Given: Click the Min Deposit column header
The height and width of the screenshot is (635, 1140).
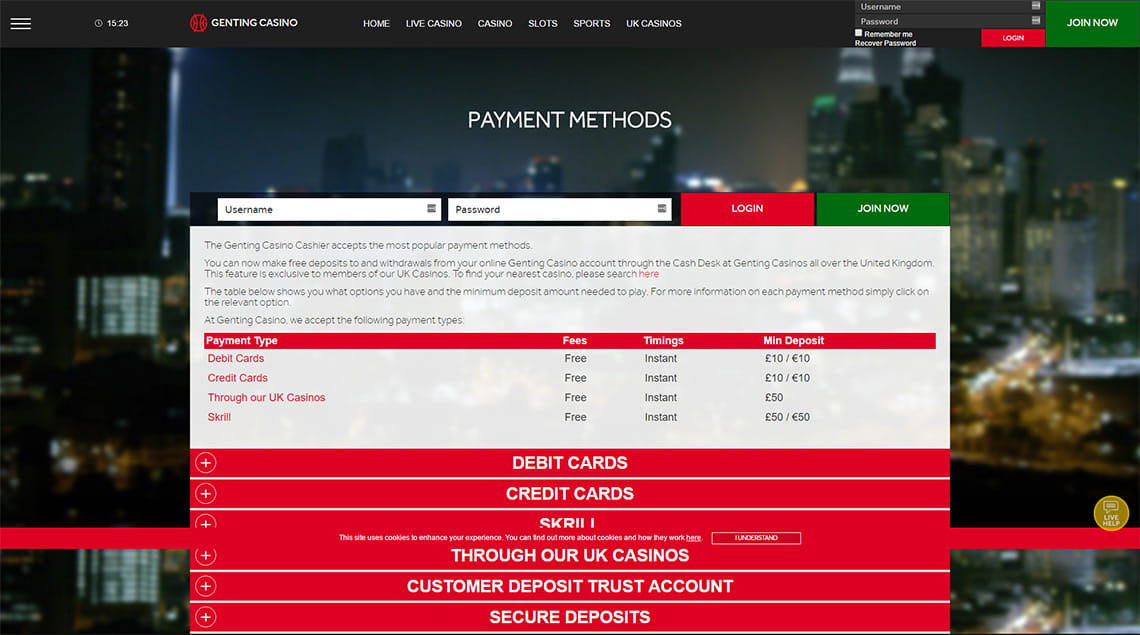Looking at the screenshot, I should coord(793,340).
